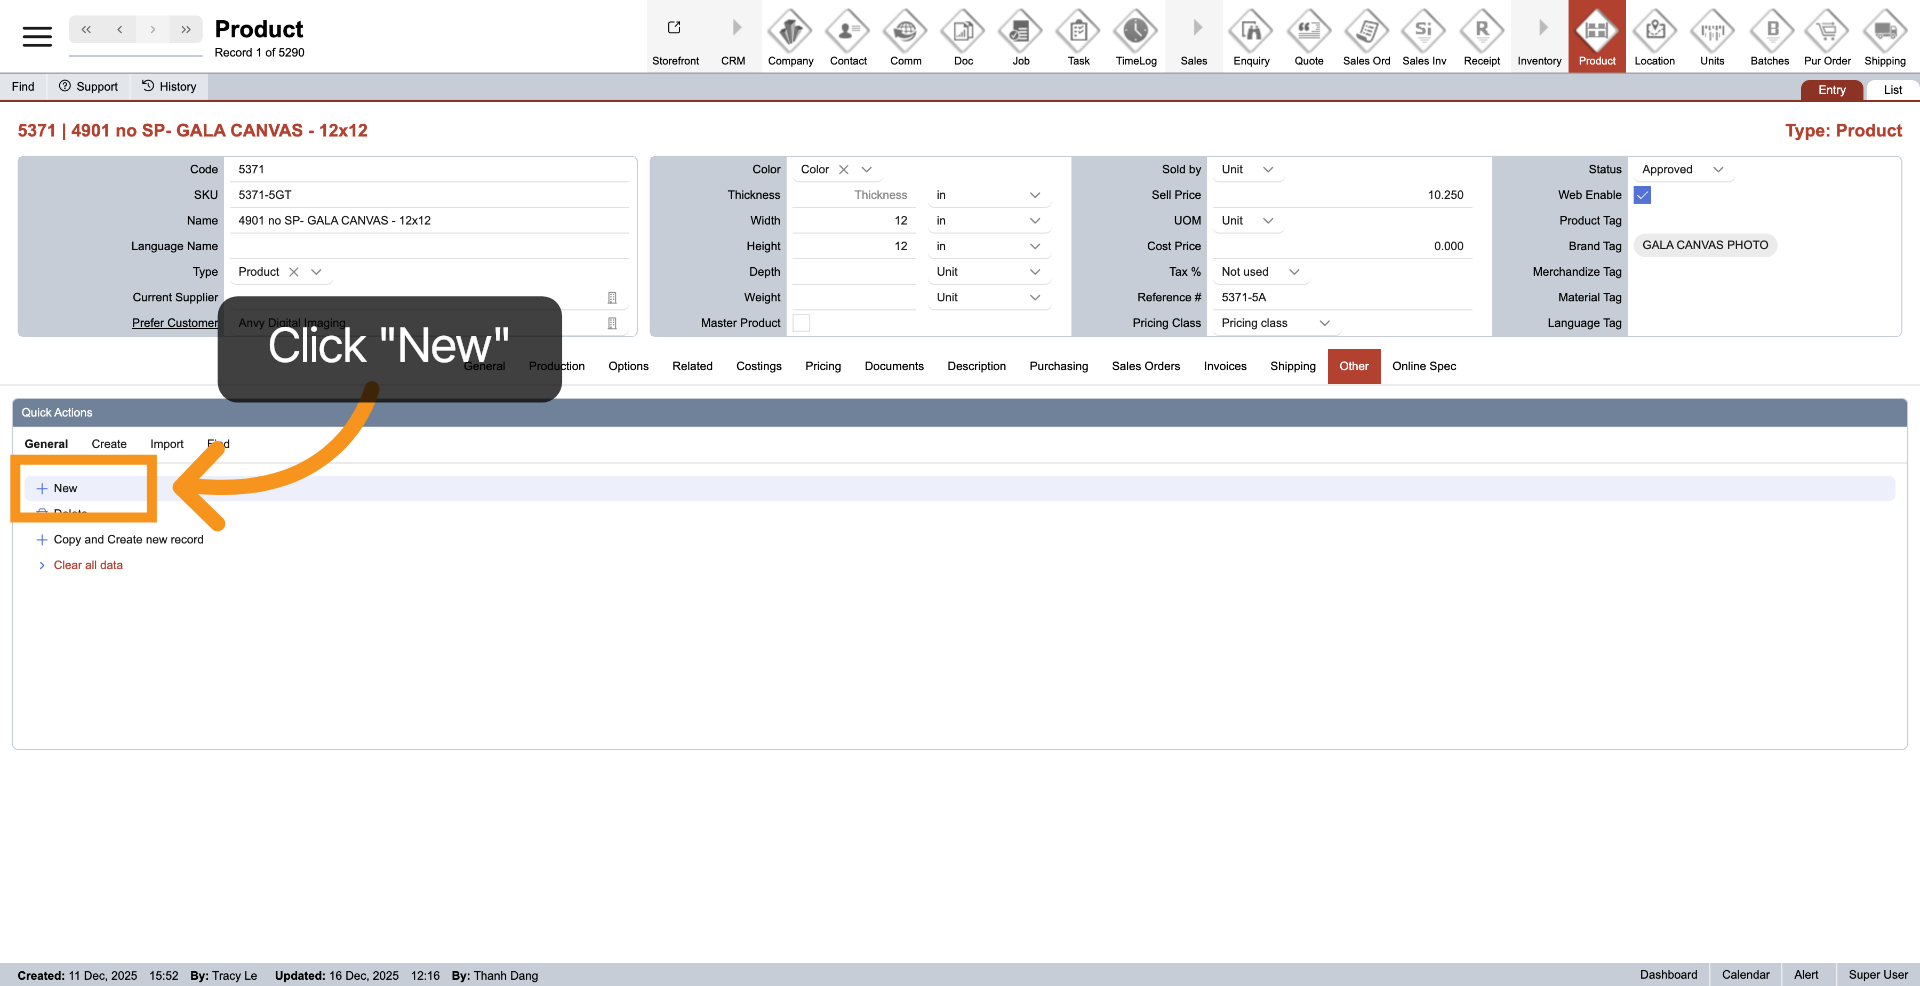Click the Clear all data link
The width and height of the screenshot is (1920, 986).
point(88,565)
